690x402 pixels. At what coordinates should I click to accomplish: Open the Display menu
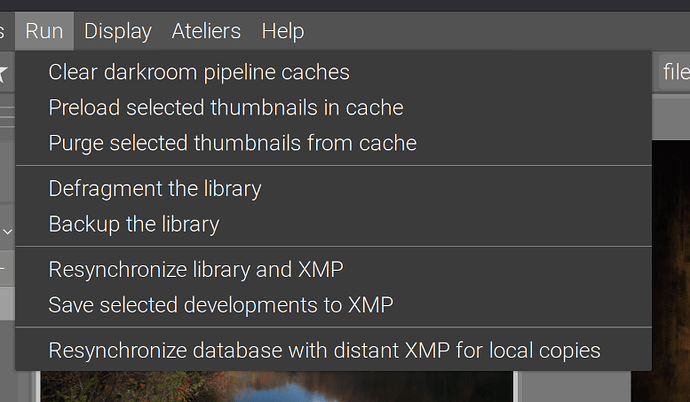117,31
